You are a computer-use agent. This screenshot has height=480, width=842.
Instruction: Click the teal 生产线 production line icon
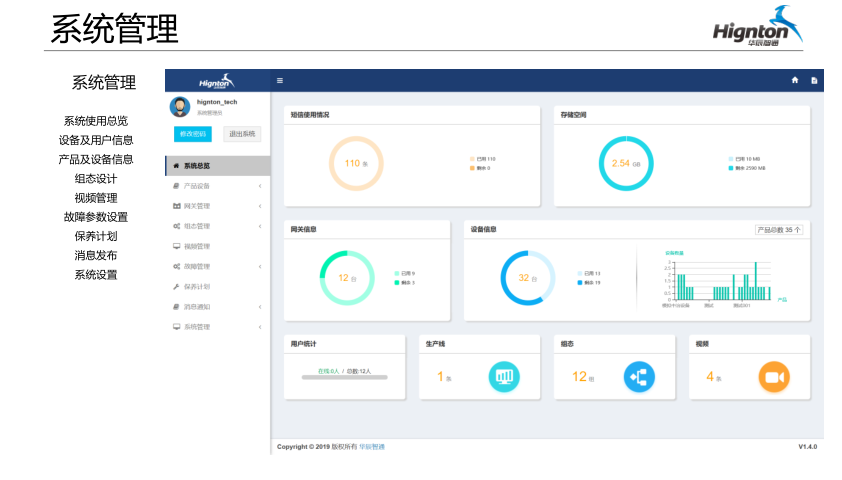pos(504,377)
